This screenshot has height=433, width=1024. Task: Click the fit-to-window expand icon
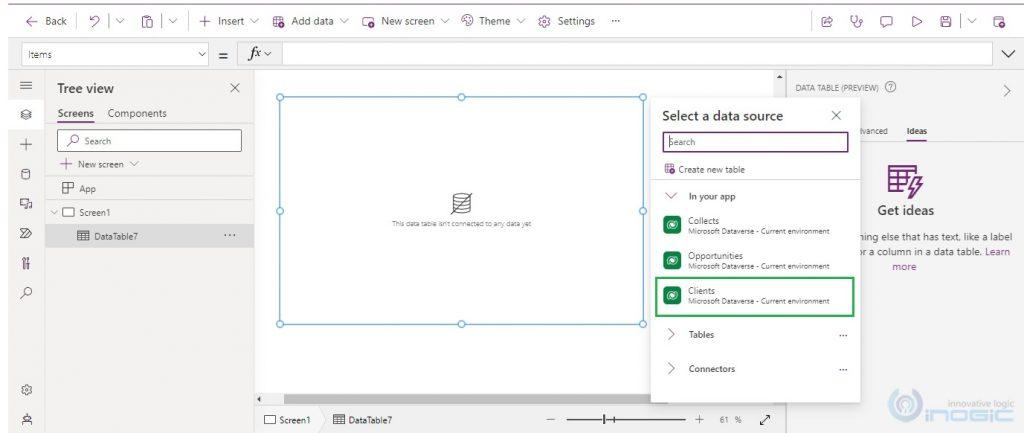coord(765,420)
